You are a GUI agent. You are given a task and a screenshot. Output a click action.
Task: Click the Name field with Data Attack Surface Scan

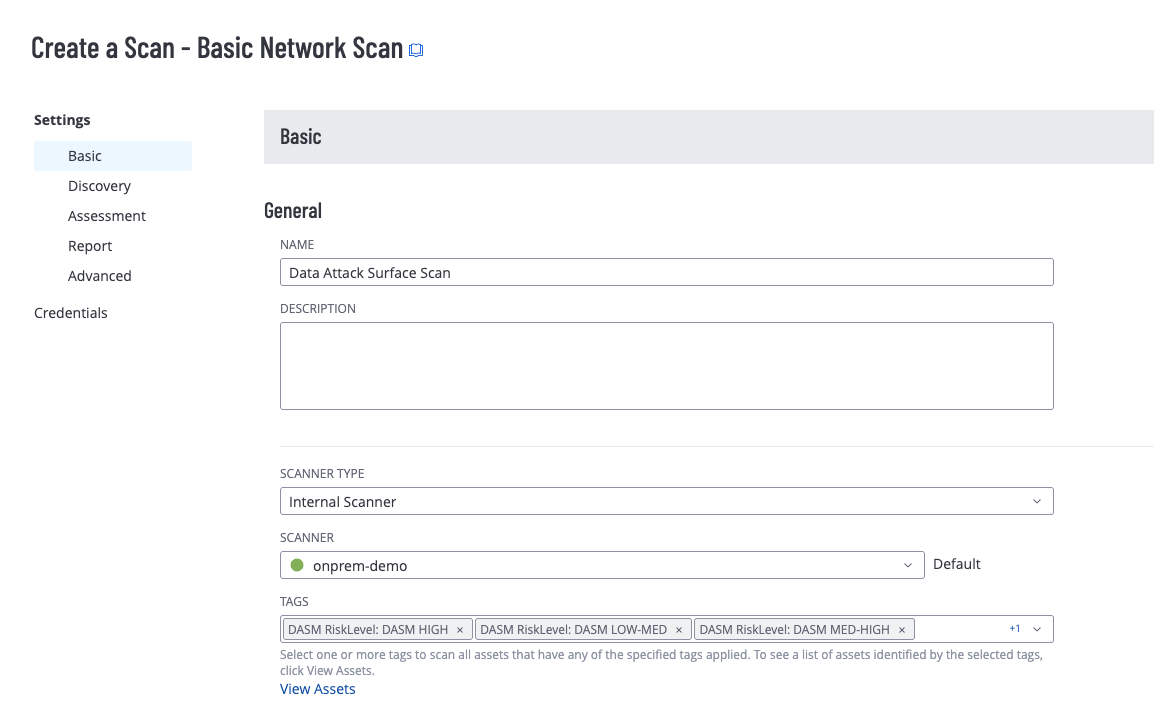coord(666,272)
